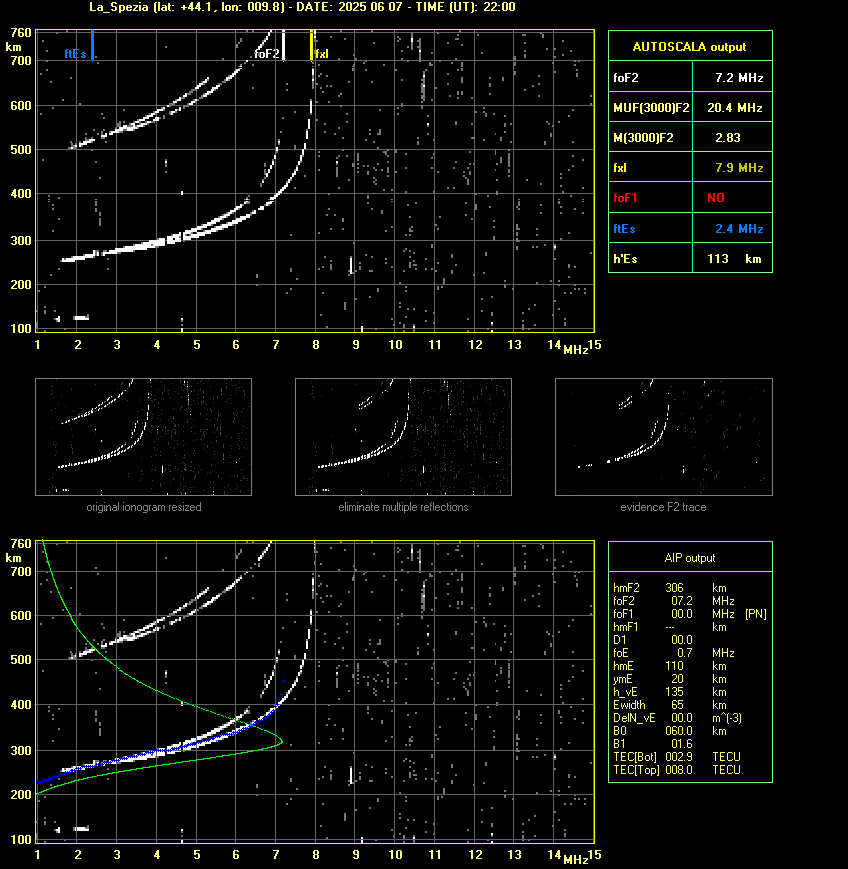The height and width of the screenshot is (869, 848).
Task: Click the white foF2 marker on the top ionogram
Action: [x=283, y=45]
